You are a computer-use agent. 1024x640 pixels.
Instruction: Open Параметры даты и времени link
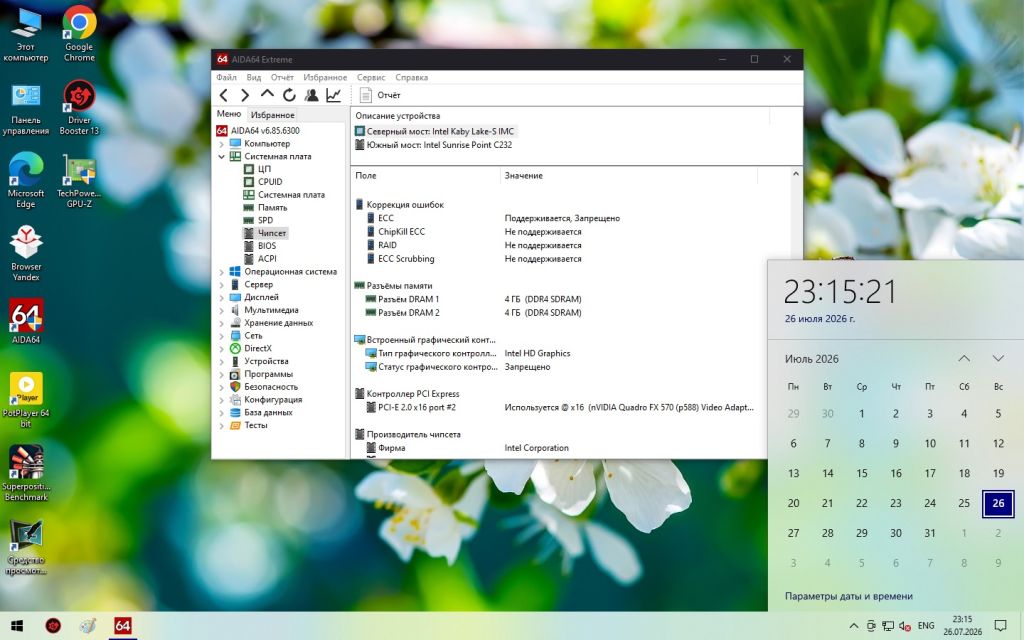(848, 596)
